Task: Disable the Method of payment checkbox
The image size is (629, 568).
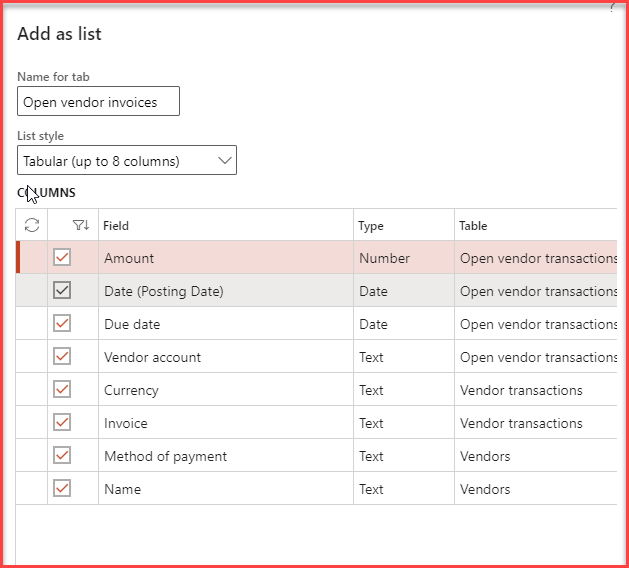Action: coord(62,455)
